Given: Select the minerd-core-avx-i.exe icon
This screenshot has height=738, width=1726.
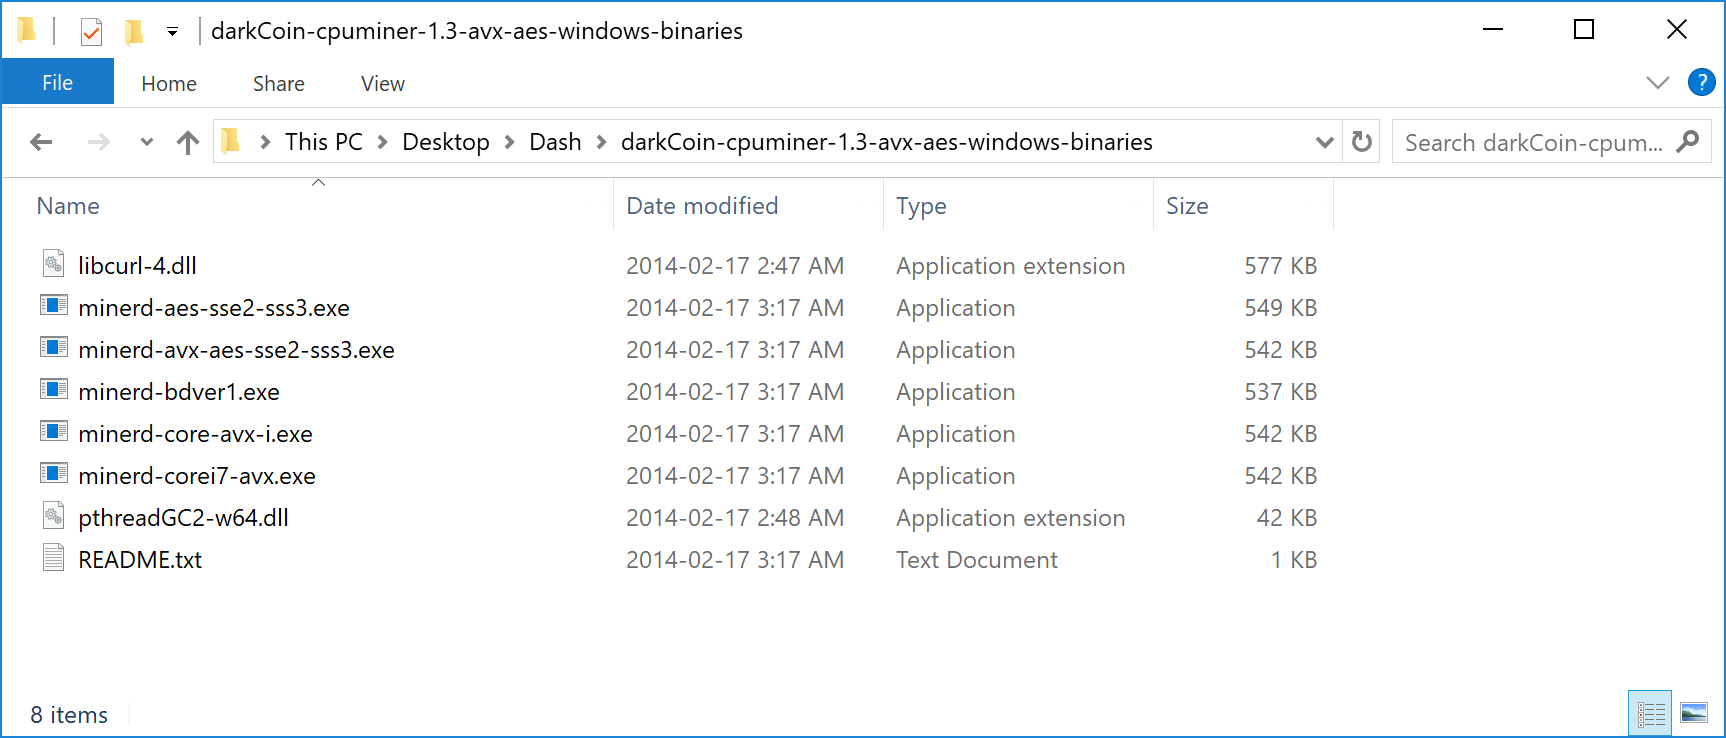Looking at the screenshot, I should tap(54, 432).
